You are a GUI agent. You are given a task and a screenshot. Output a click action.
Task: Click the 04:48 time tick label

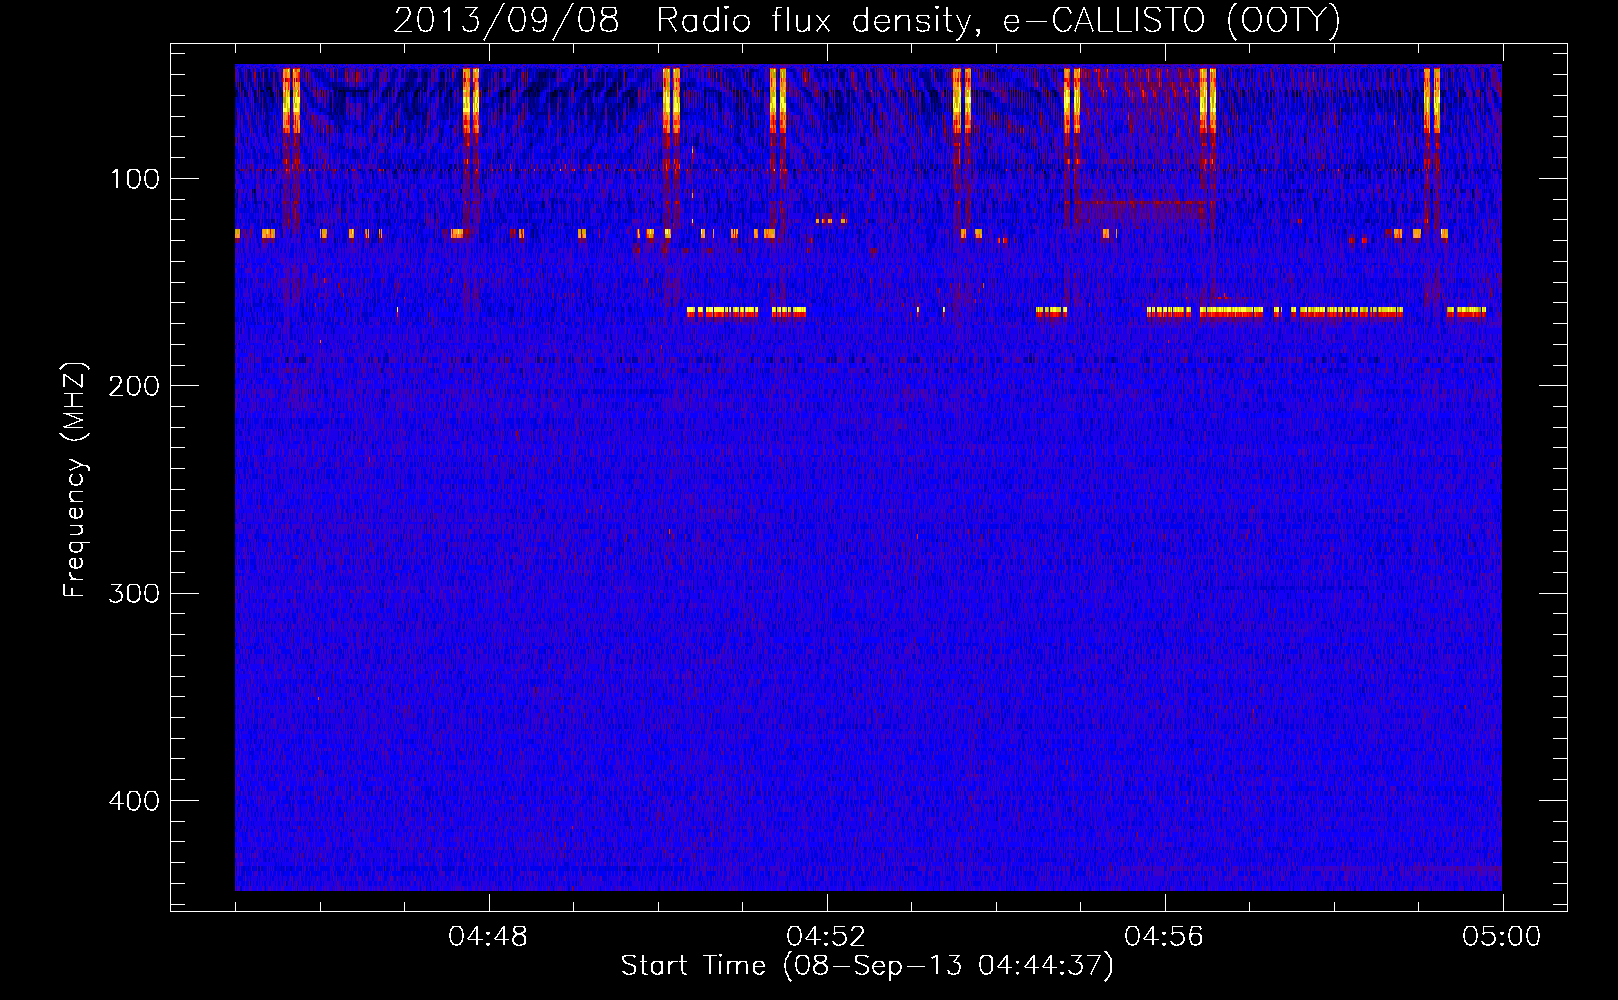(488, 937)
